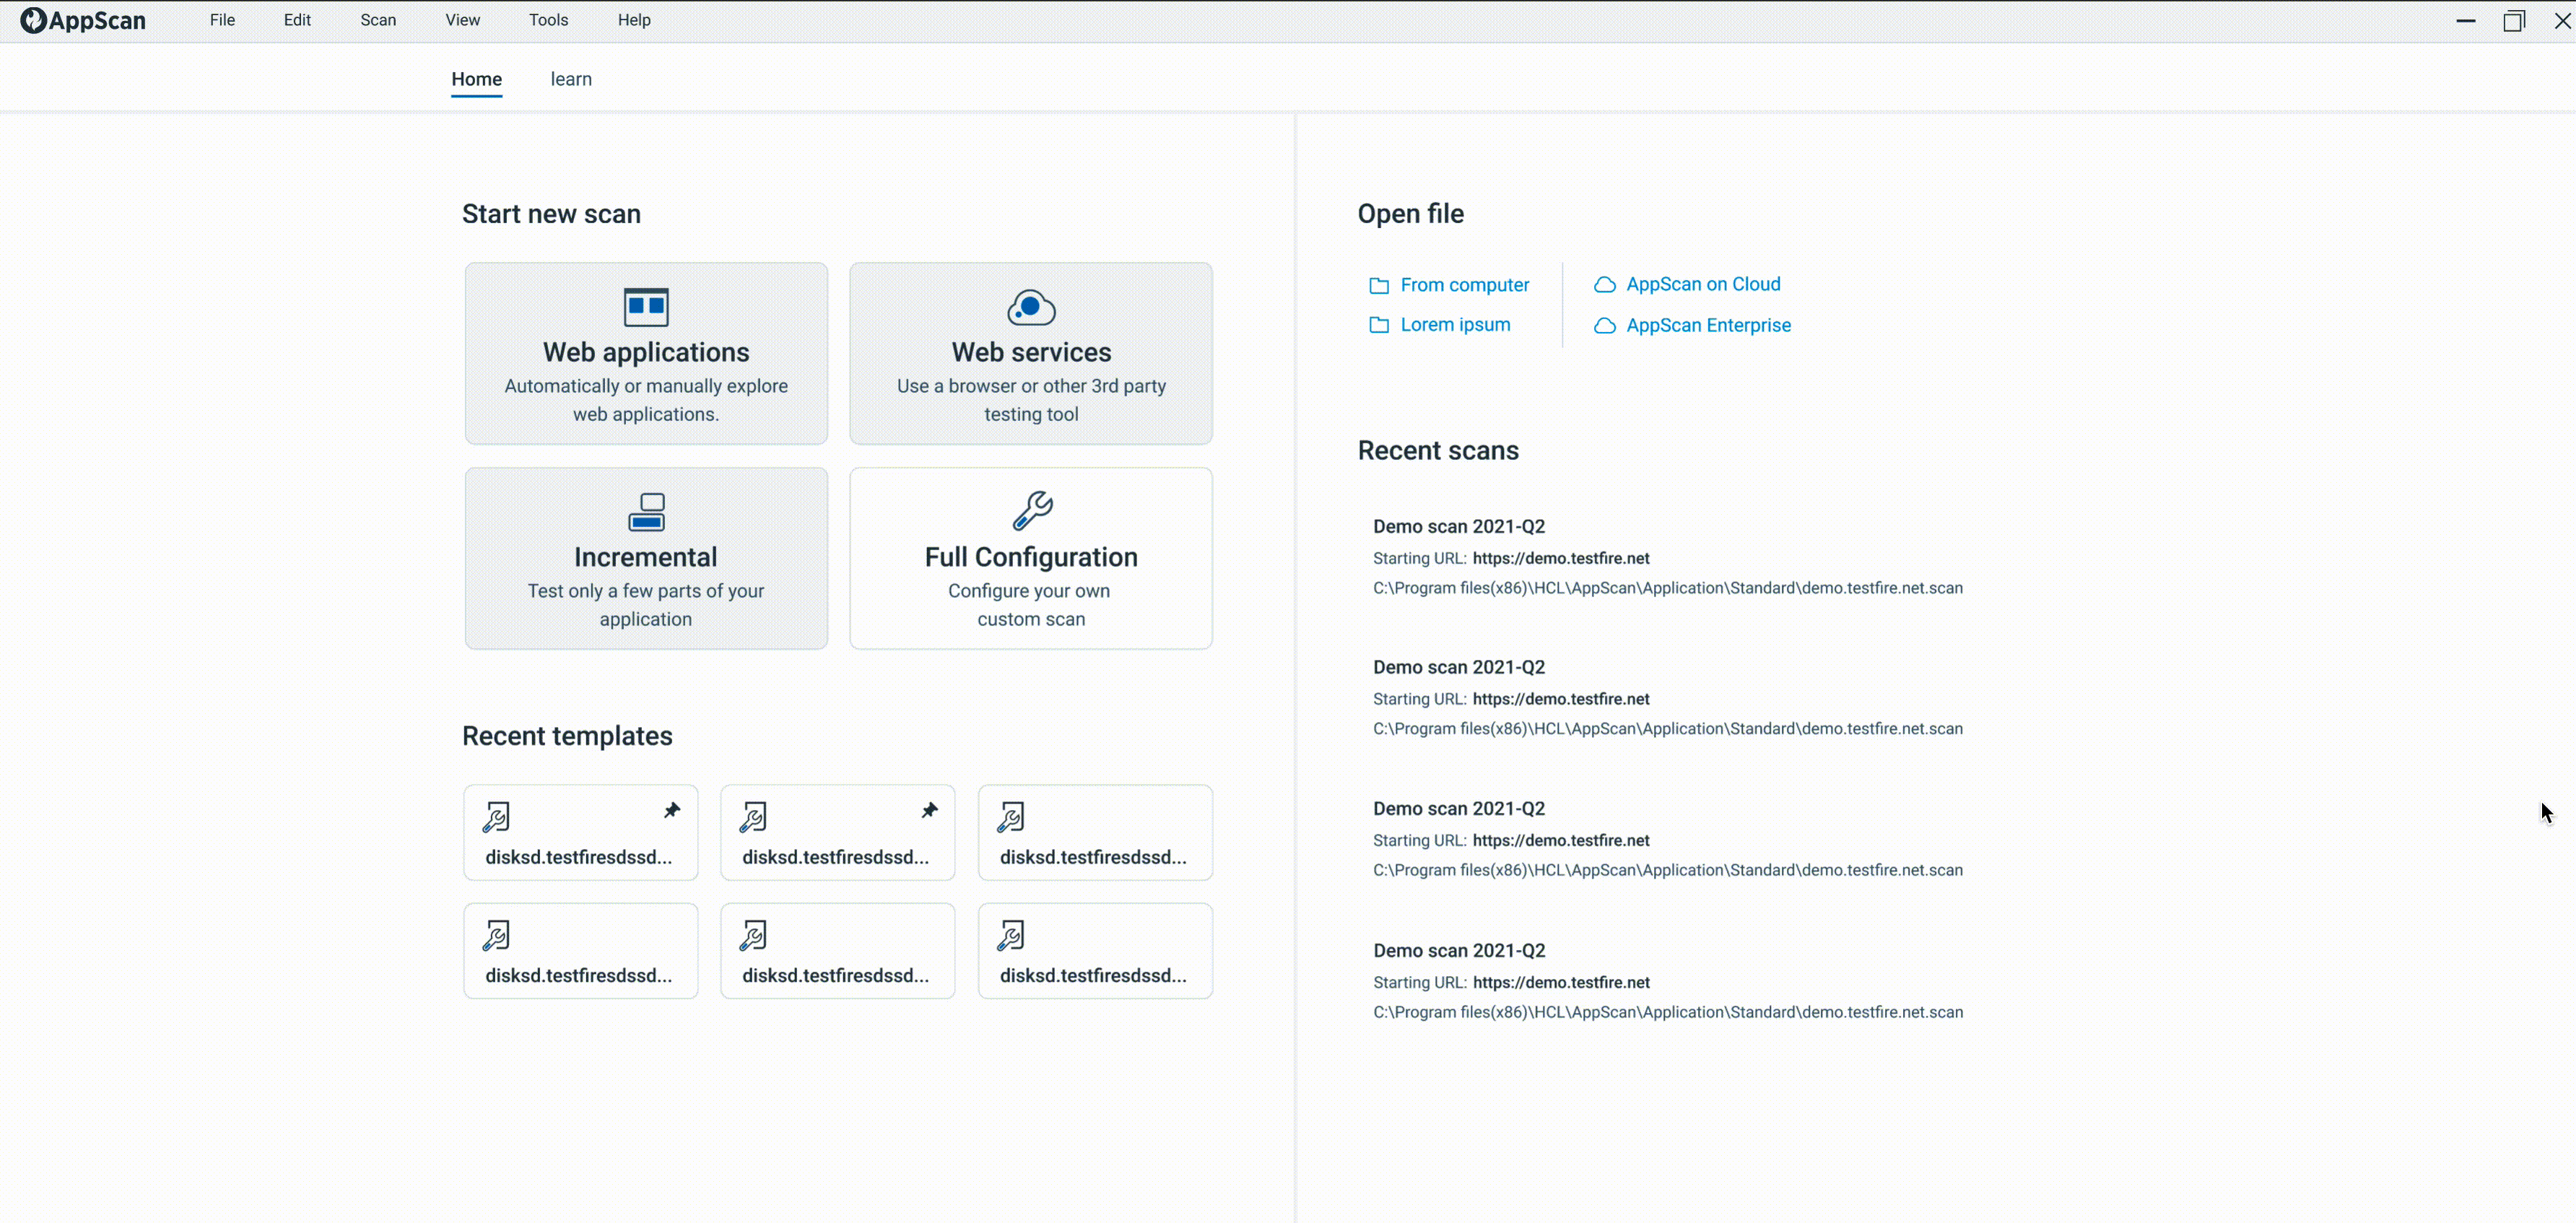2576x1223 pixels.
Task: Click template icon in first top-row template
Action: (x=496, y=817)
